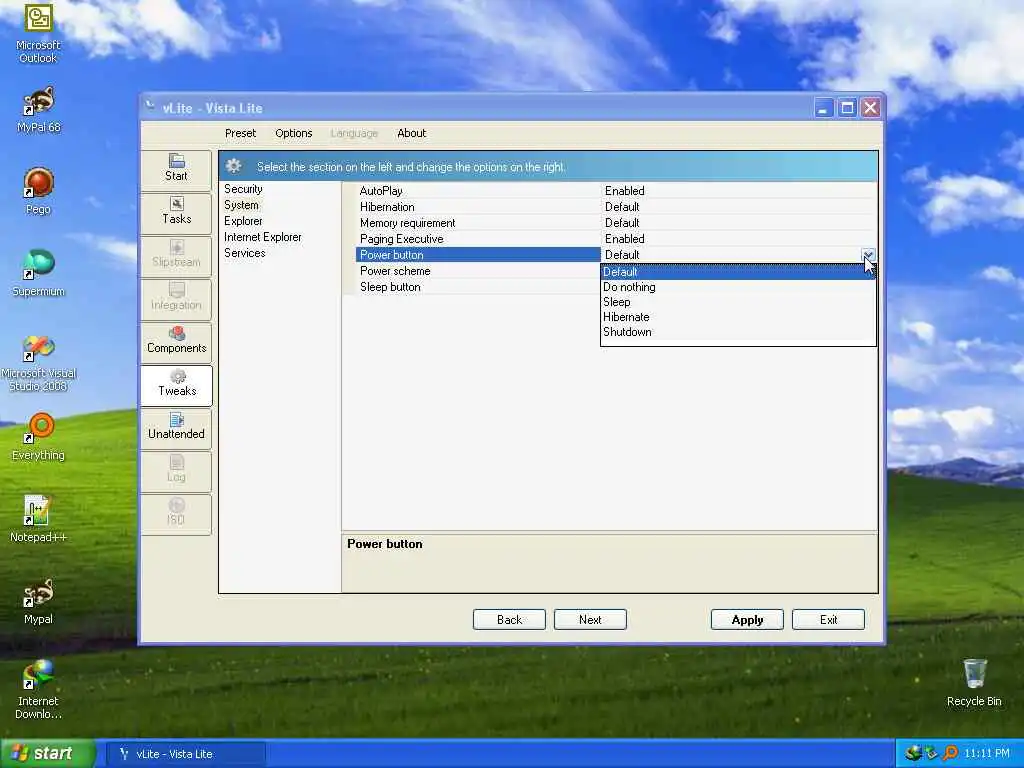This screenshot has width=1024, height=768.
Task: Select the Pego desktop icon
Action: (38, 191)
